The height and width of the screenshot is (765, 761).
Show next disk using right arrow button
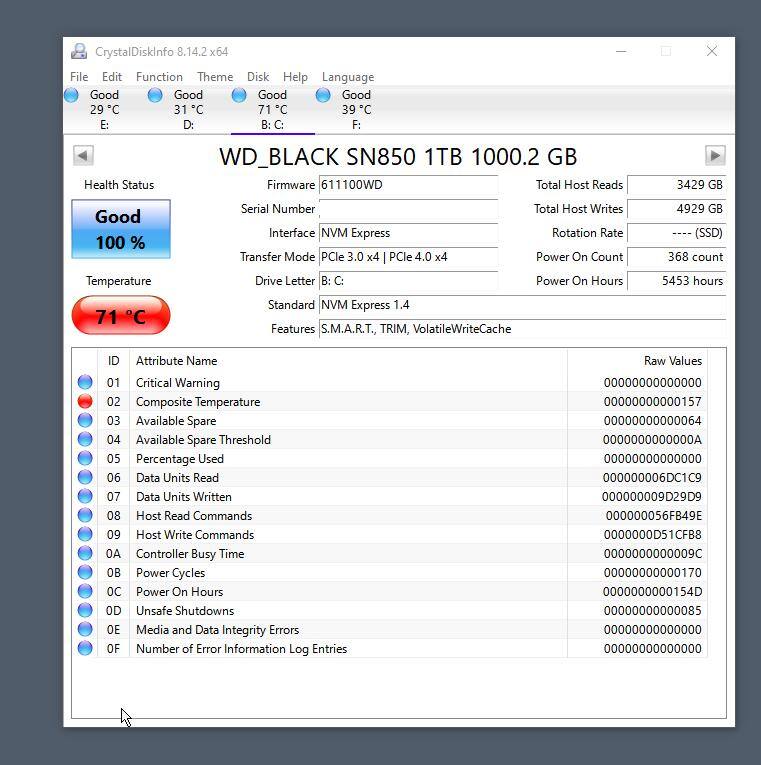(715, 156)
